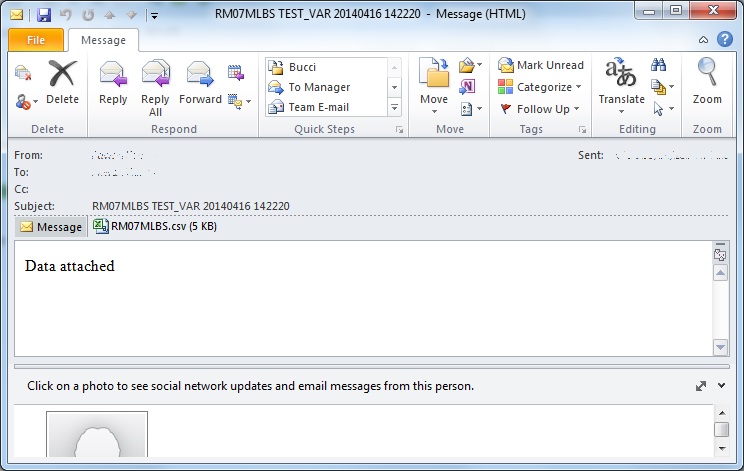
Task: Open Tags dialog launcher
Action: [582, 129]
